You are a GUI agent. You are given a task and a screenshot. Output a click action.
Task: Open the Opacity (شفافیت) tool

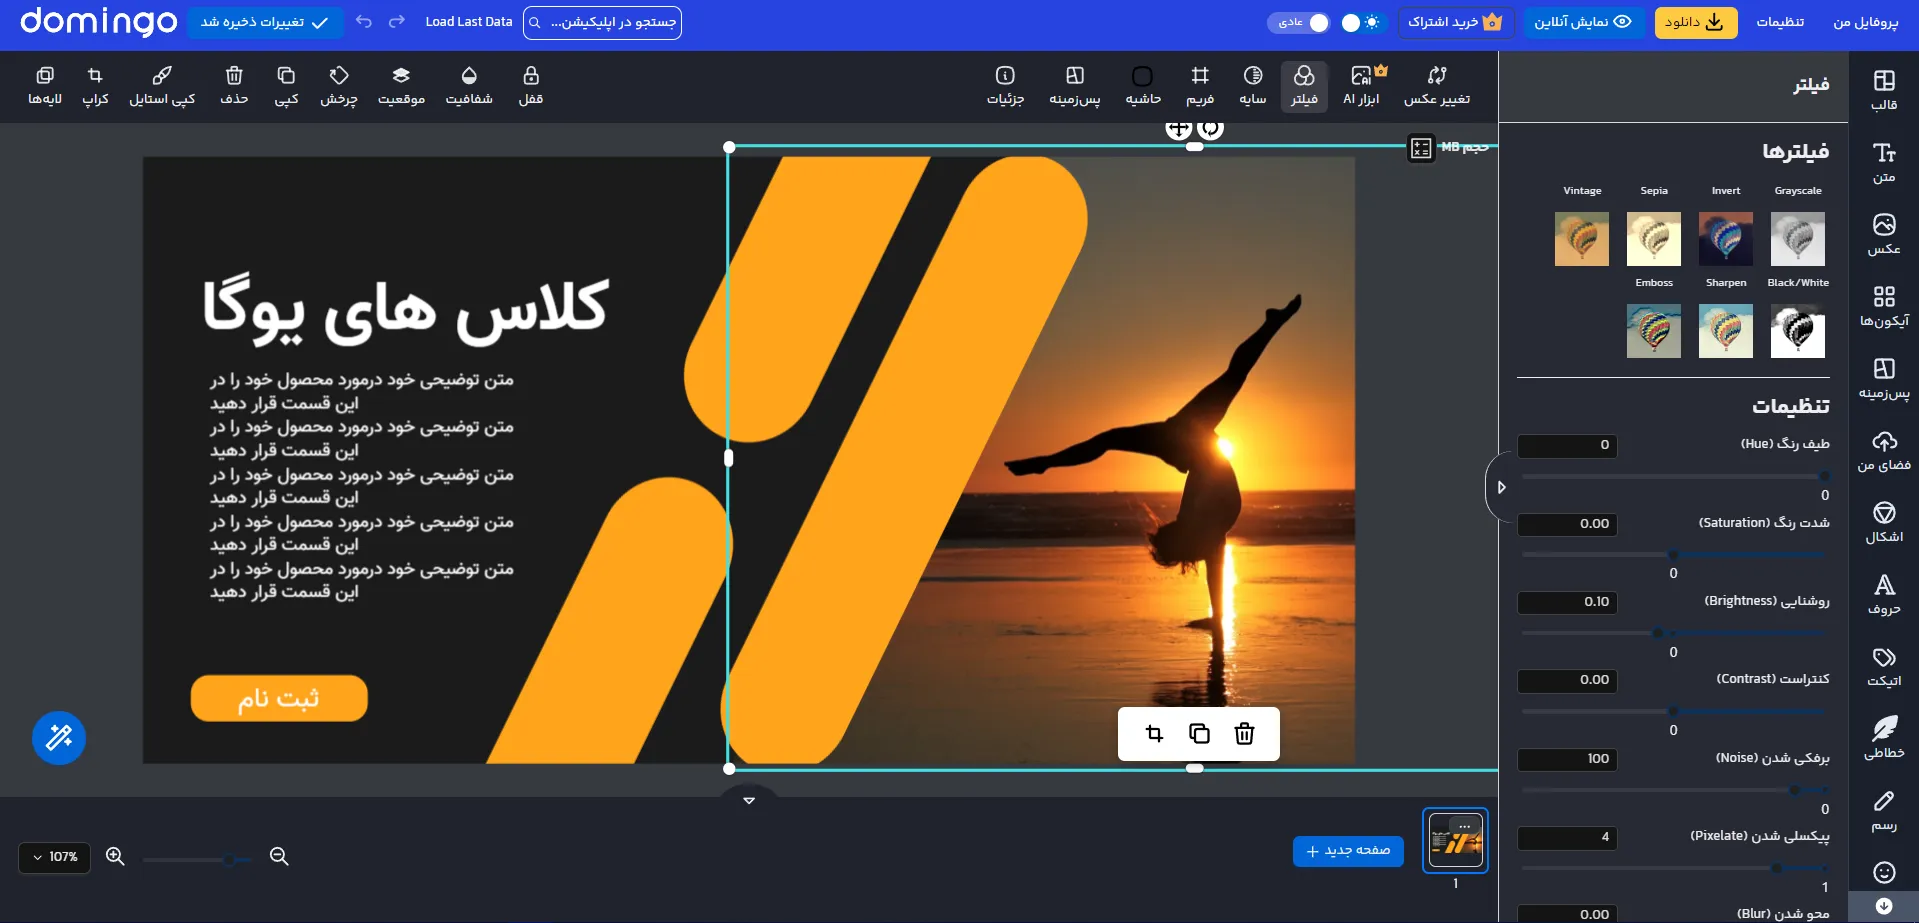click(469, 86)
